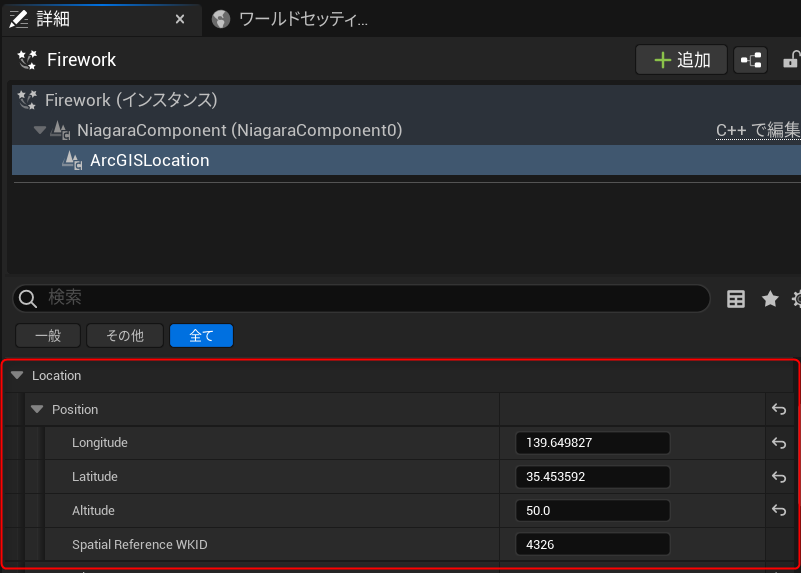Screen dimensions: 801x573
Task: Click the NiagaraComponent row icon
Action: (60, 130)
